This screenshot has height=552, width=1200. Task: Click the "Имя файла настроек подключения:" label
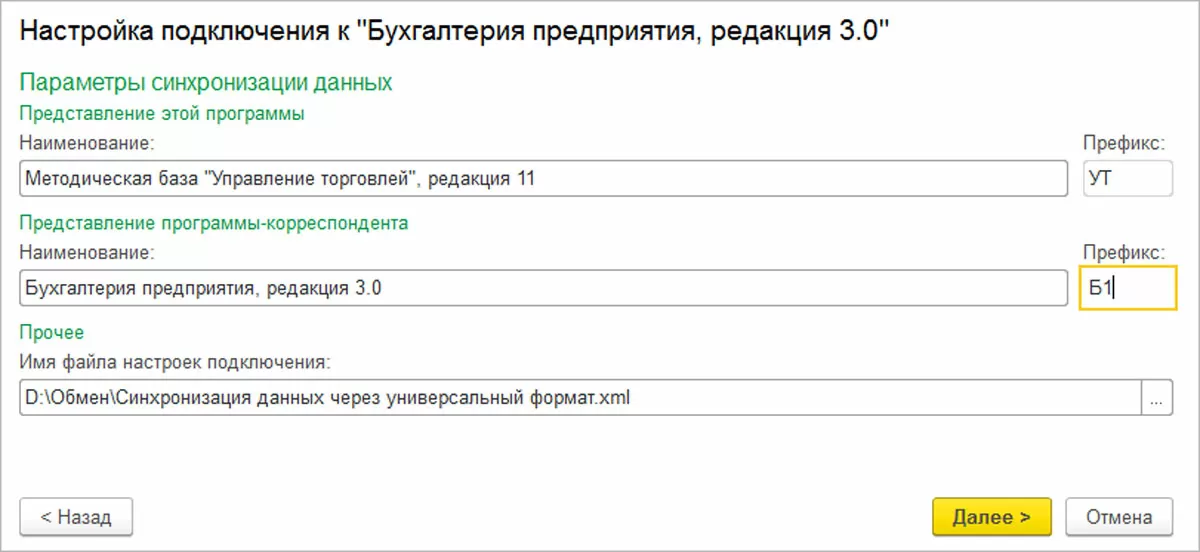175,361
